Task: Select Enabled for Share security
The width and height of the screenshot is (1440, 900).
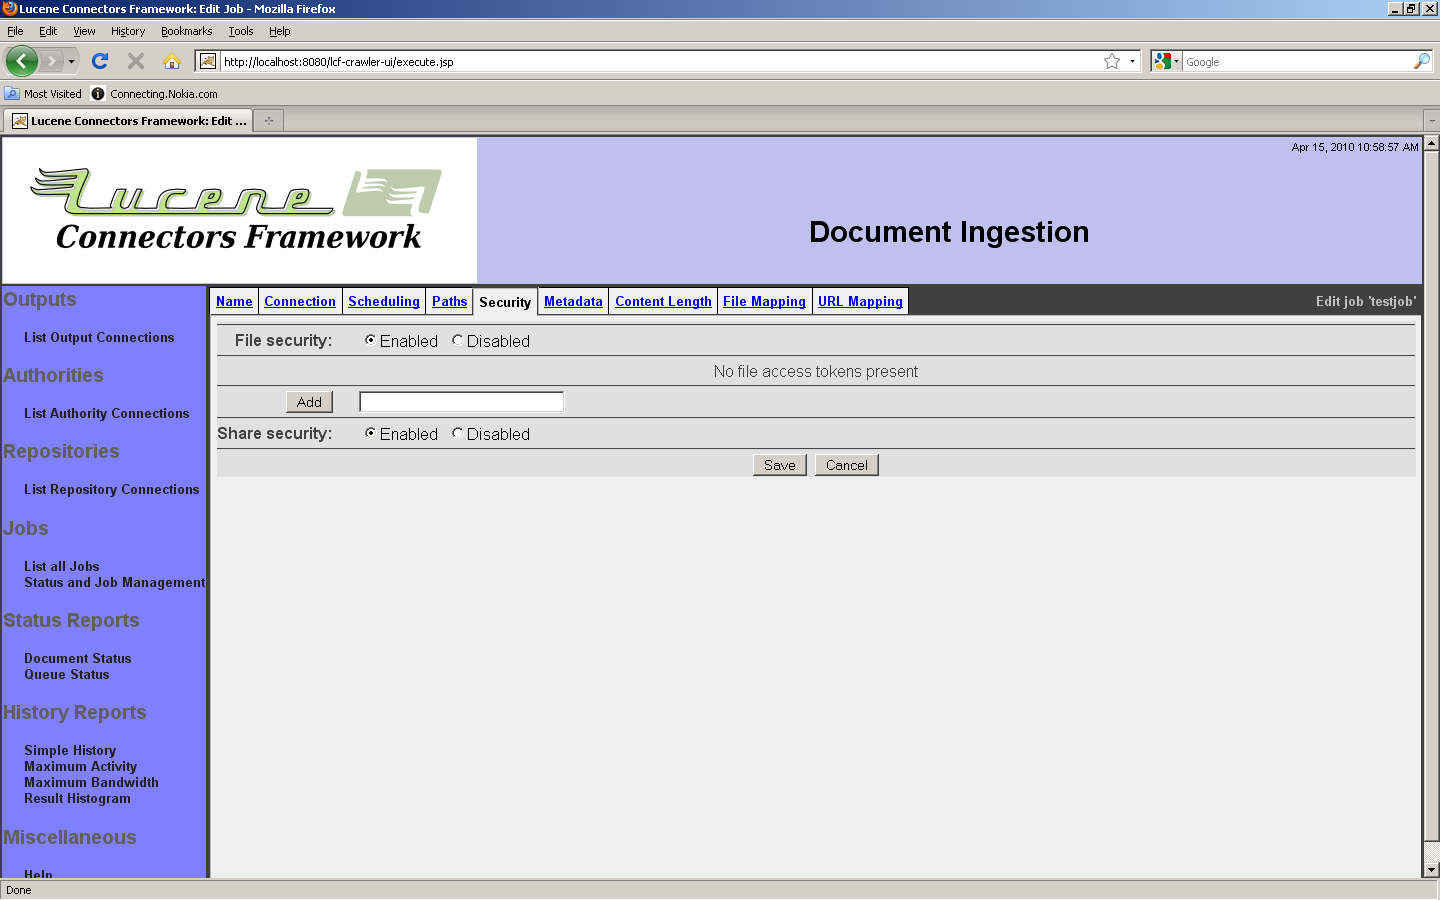Action: click(370, 433)
